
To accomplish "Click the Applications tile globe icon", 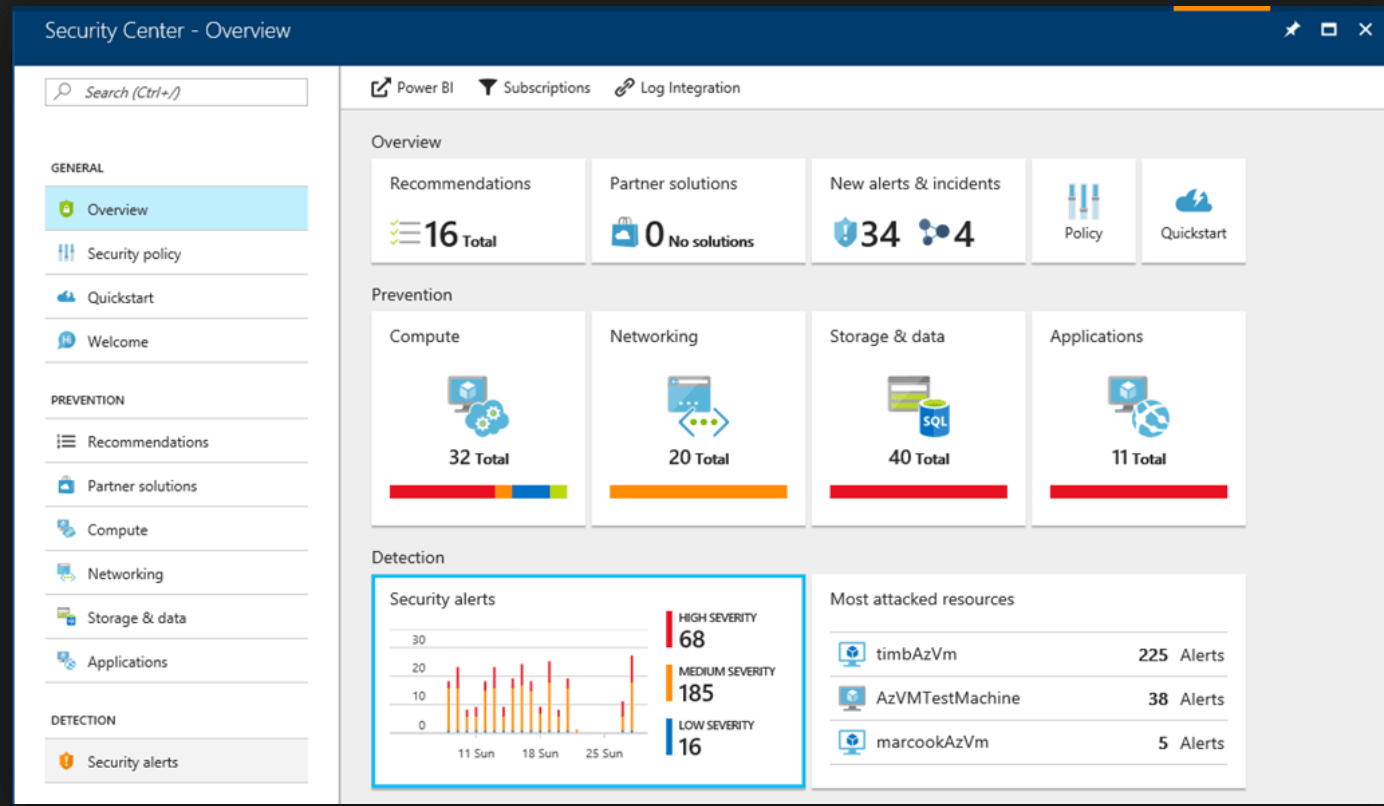I will click(x=1138, y=405).
